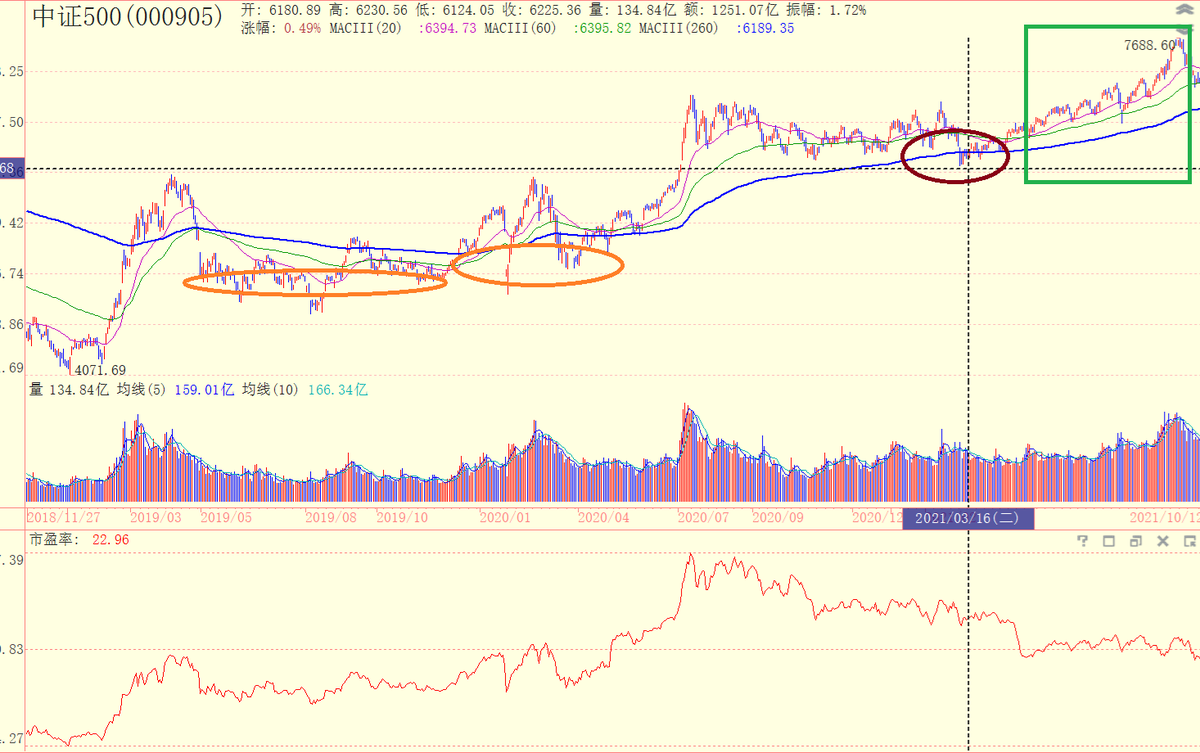Select the 2020/04 date axis label
This screenshot has width=1200, height=753.
pyautogui.click(x=604, y=517)
